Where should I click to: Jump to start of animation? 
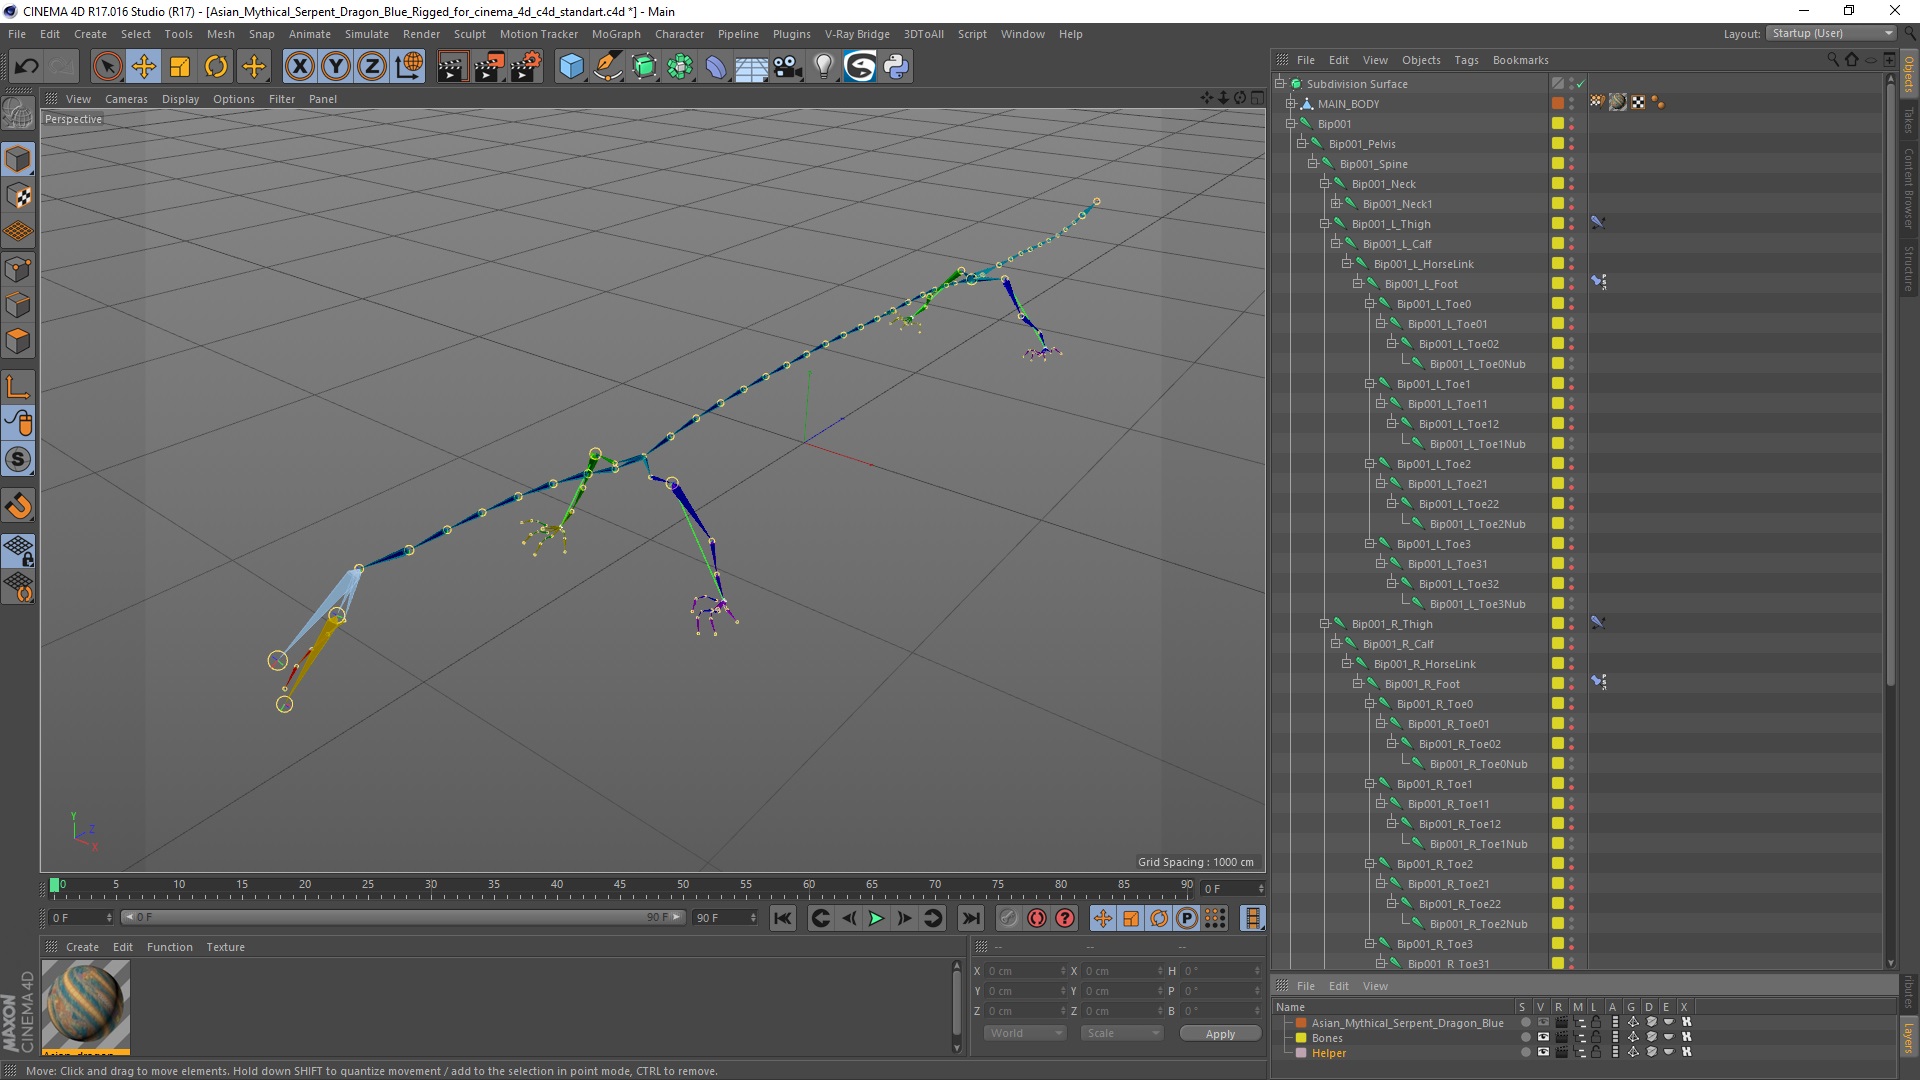pos(783,918)
